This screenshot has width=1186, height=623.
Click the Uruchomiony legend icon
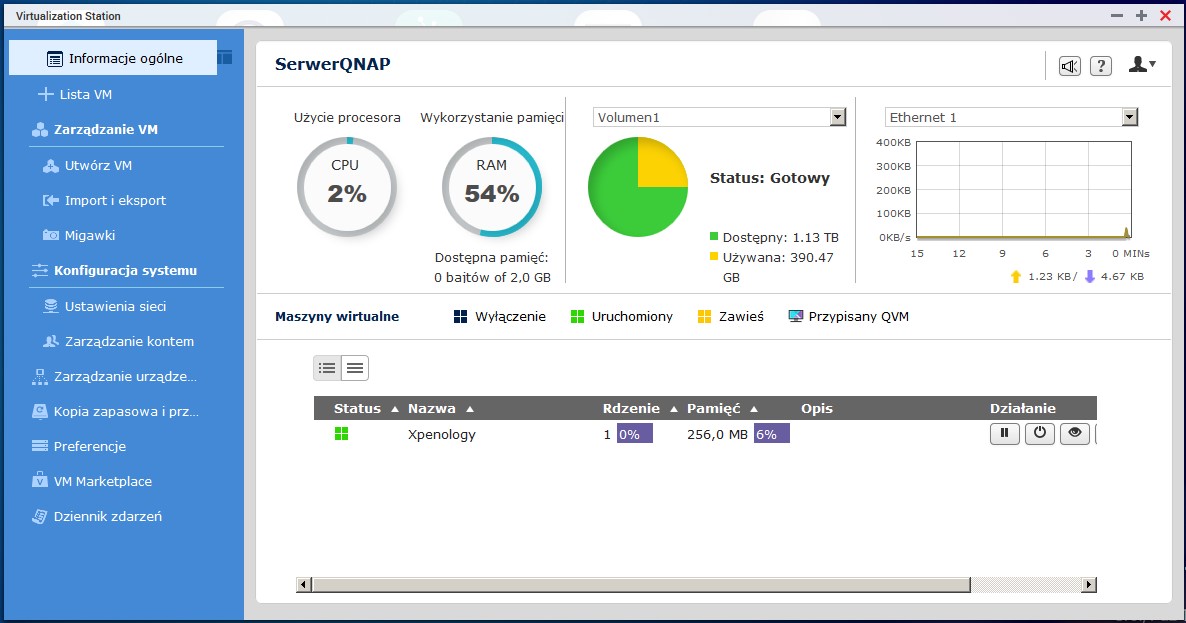click(577, 317)
